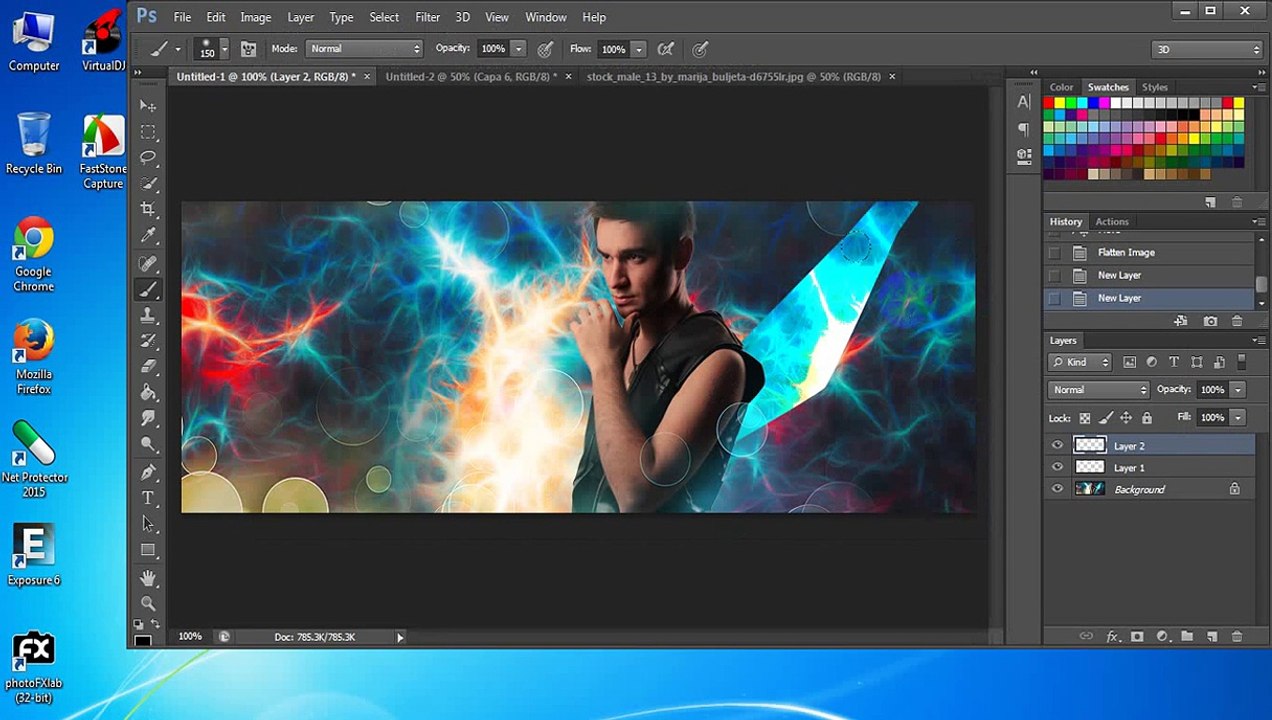The image size is (1272, 720).
Task: Select the Rectangular Marquee tool
Action: (x=148, y=131)
